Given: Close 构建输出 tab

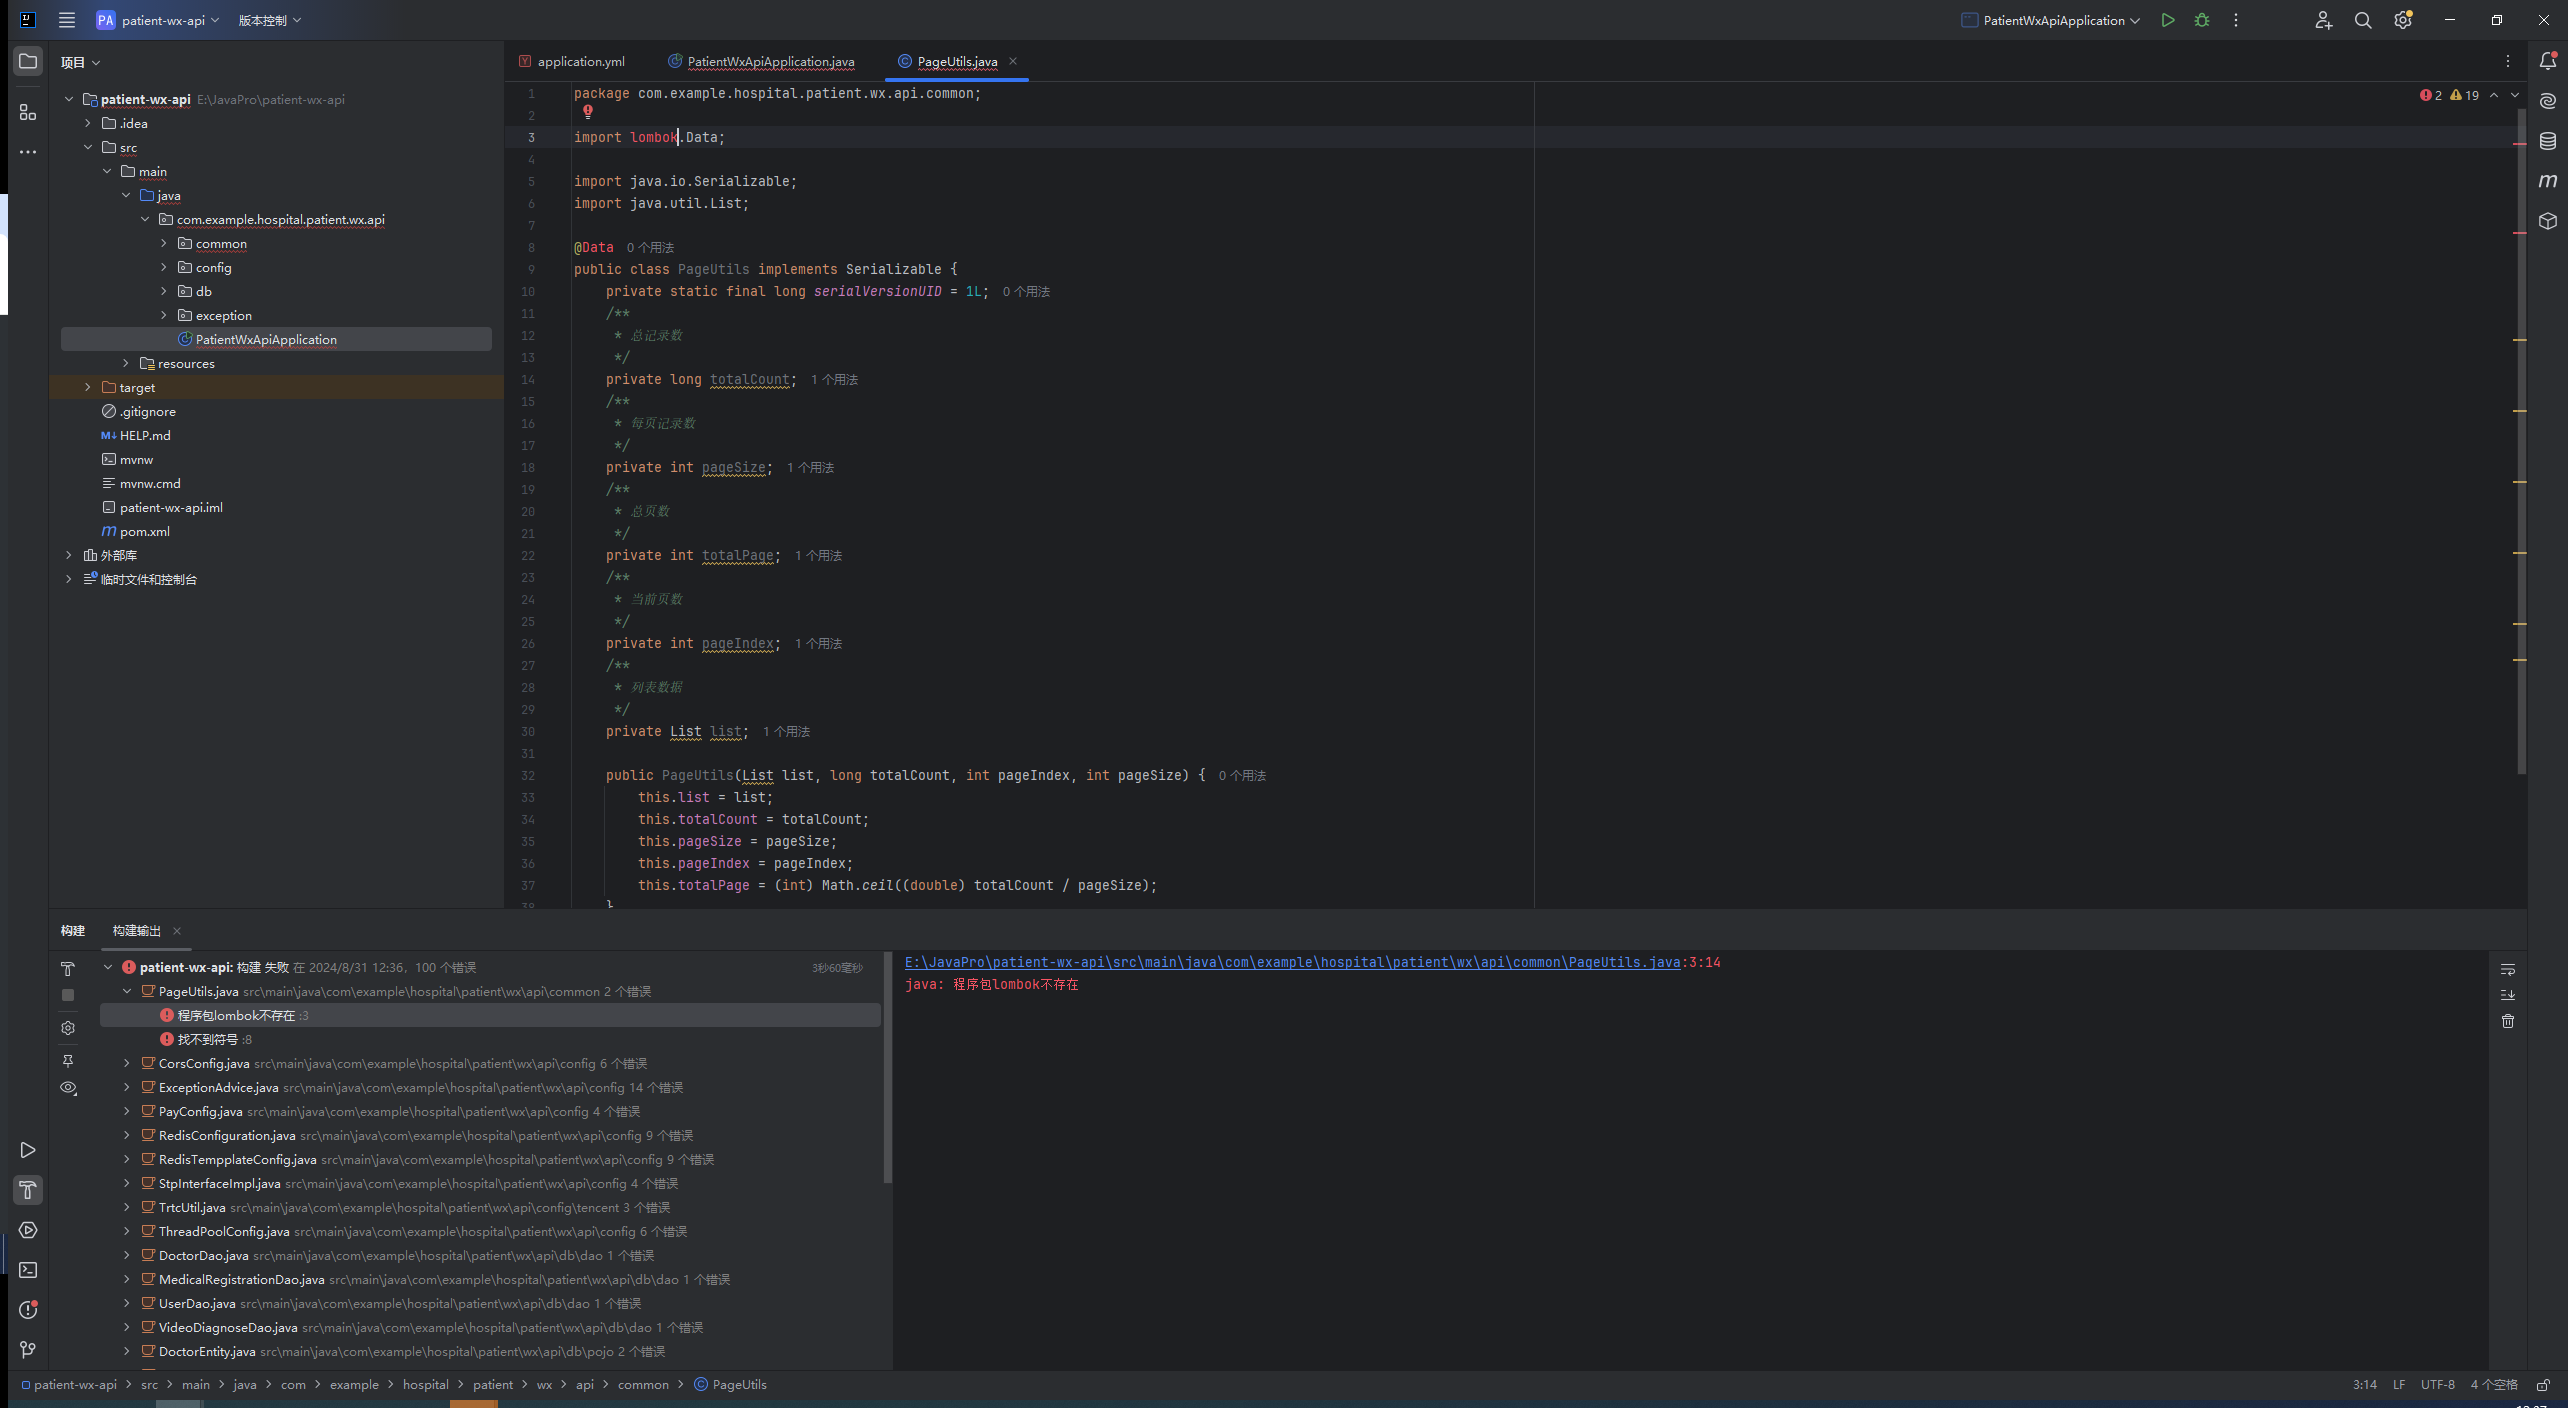Looking at the screenshot, I should tap(177, 931).
